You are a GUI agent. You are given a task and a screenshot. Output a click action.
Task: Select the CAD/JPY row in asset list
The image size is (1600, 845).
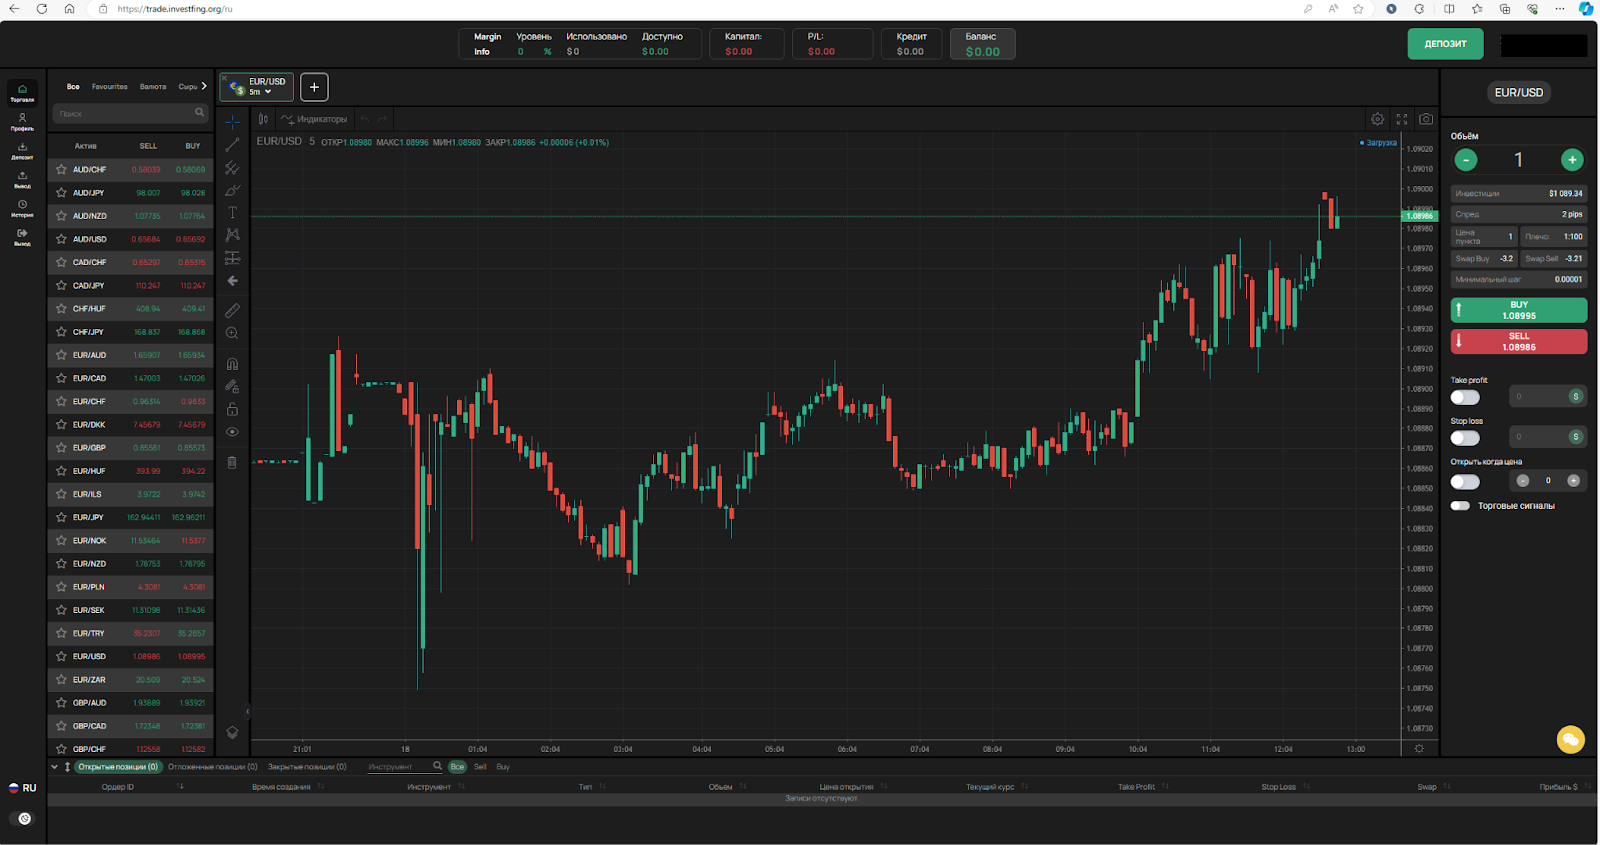tap(130, 286)
